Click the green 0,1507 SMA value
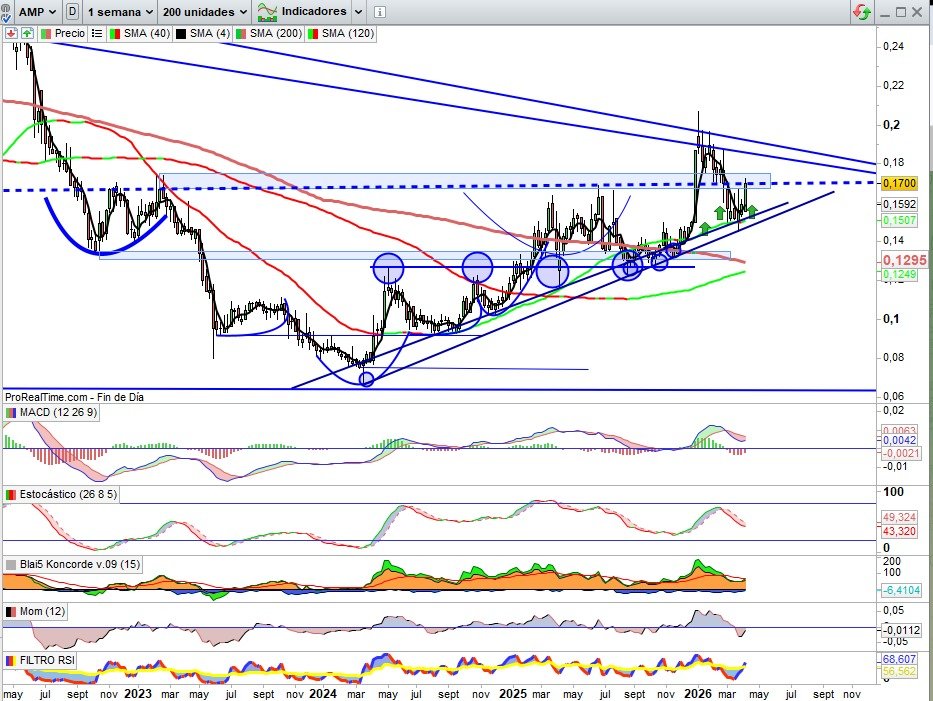The image size is (933, 701). pos(899,220)
